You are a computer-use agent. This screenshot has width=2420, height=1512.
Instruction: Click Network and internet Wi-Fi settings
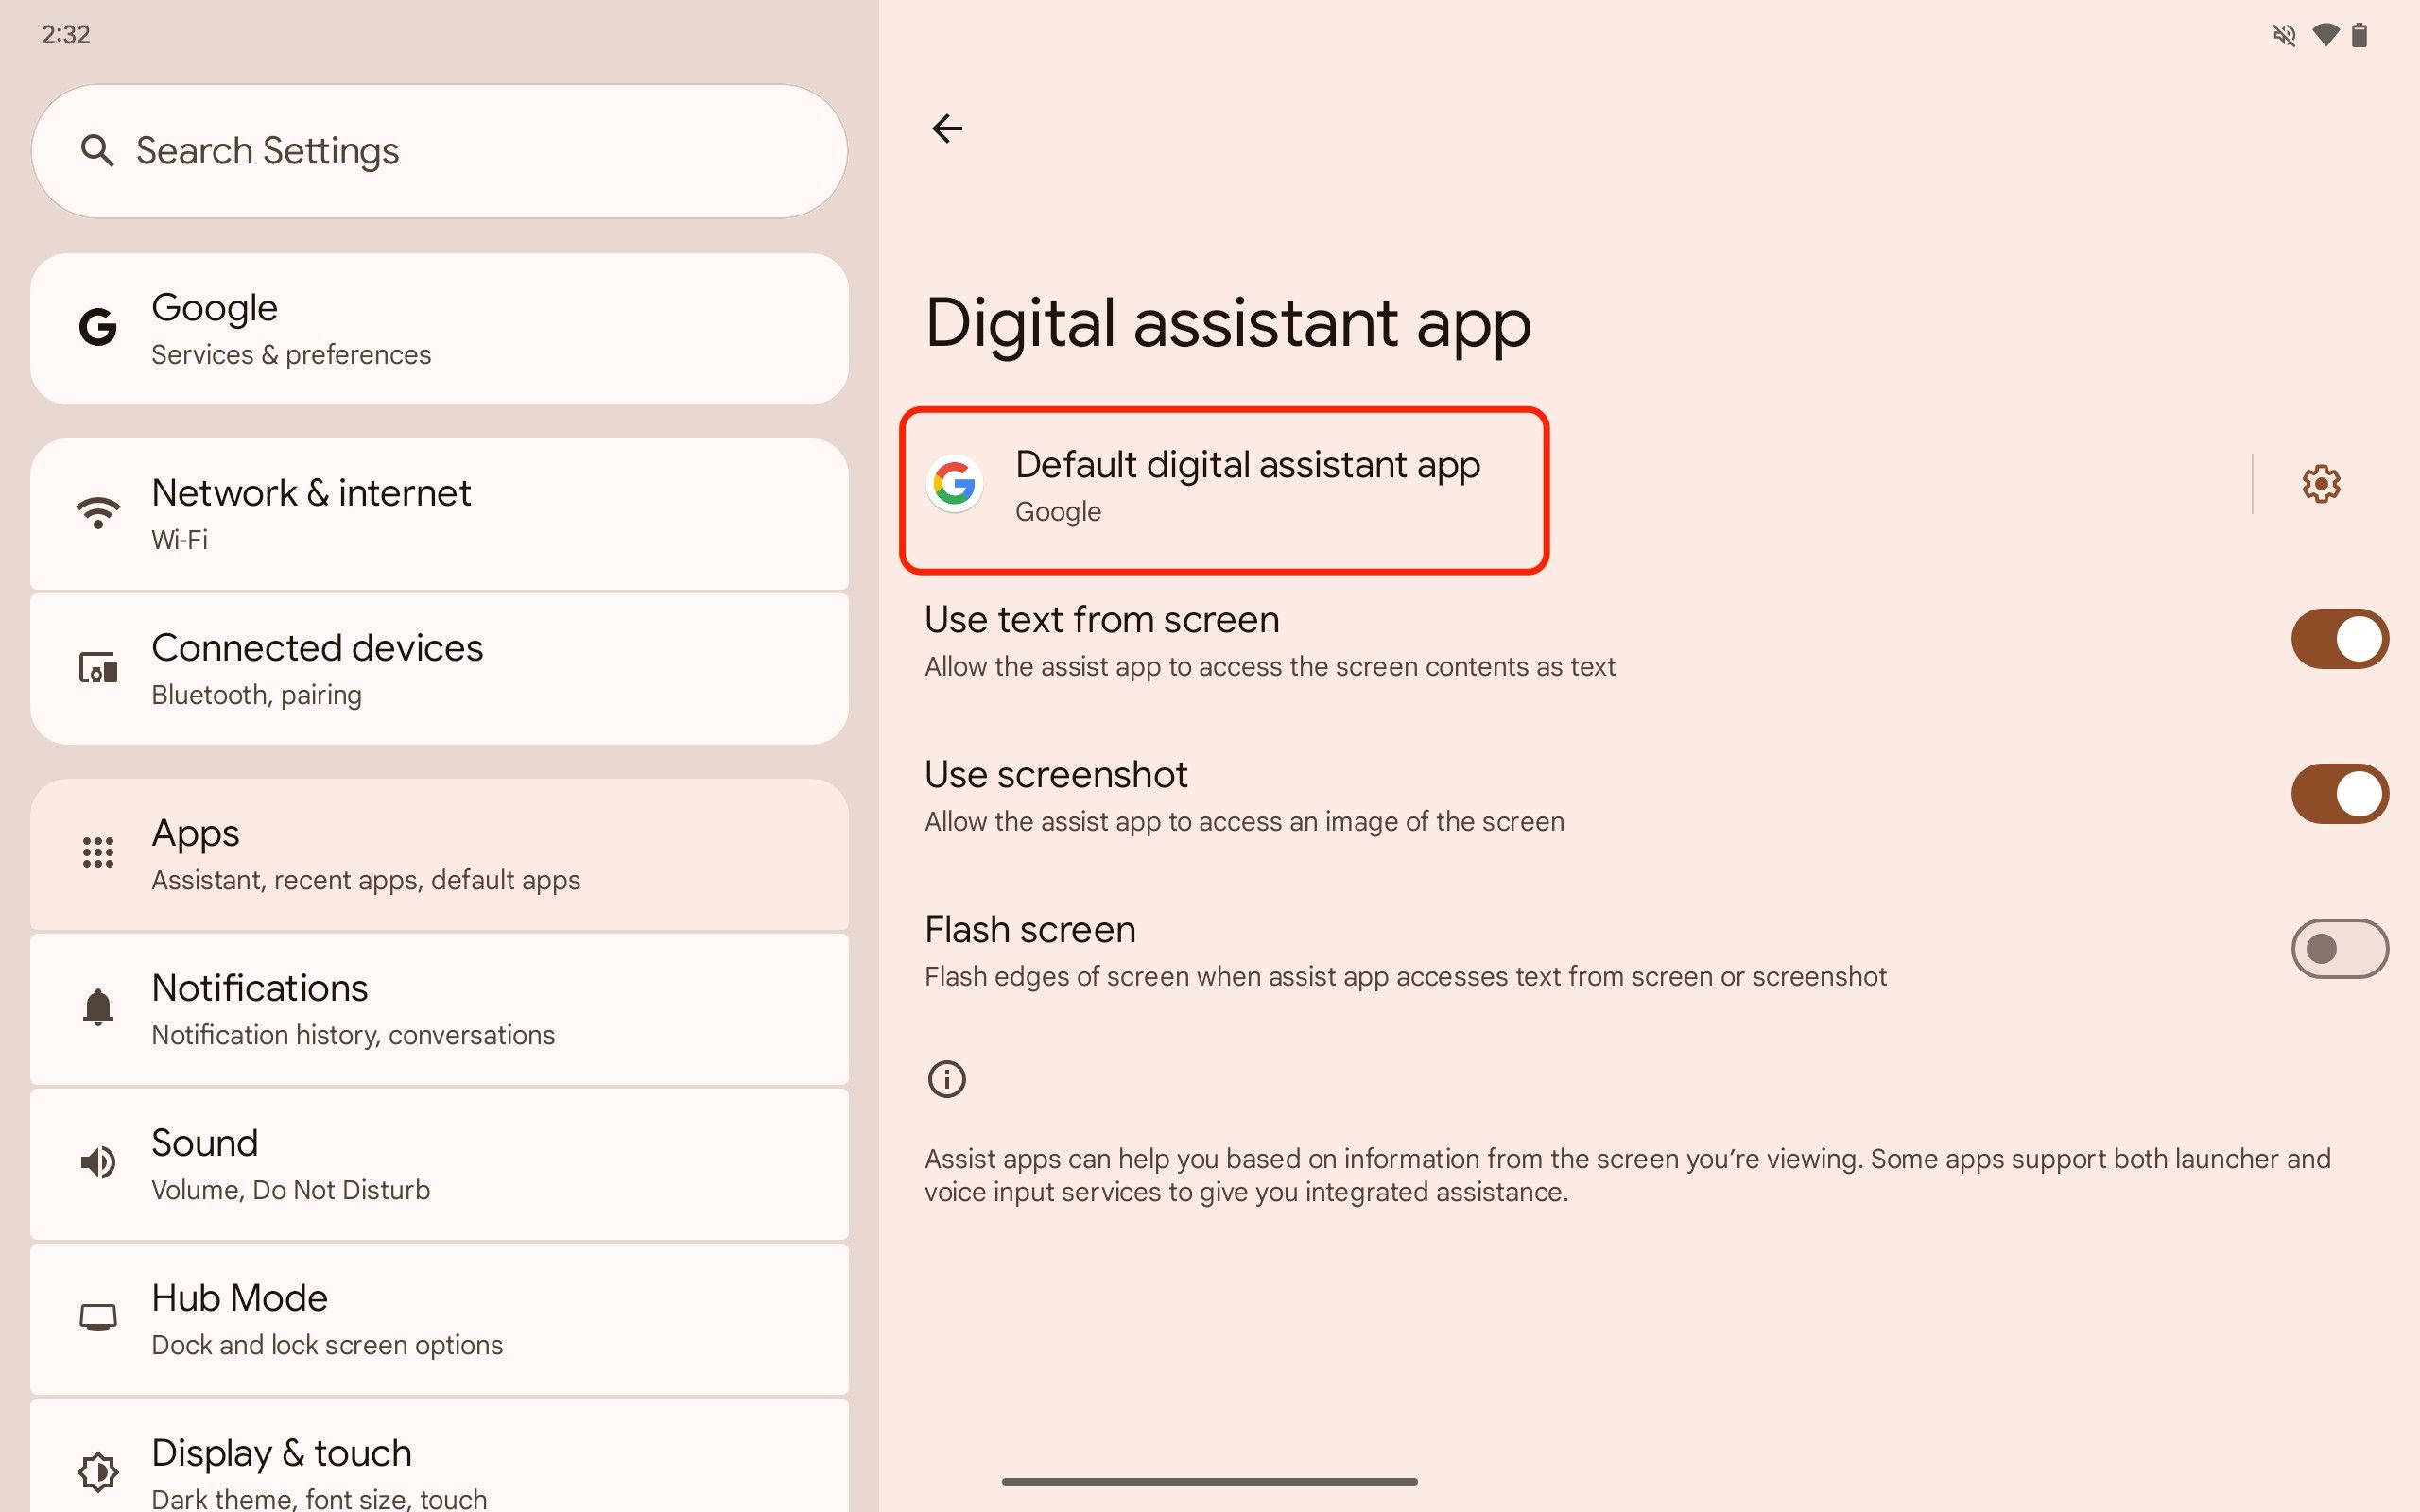pyautogui.click(x=441, y=512)
